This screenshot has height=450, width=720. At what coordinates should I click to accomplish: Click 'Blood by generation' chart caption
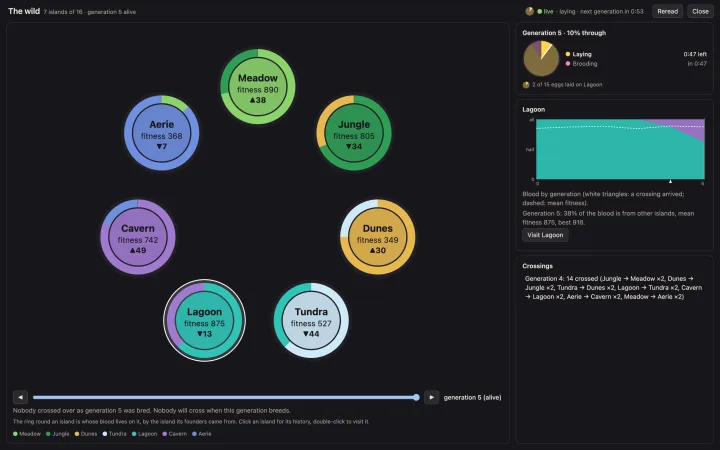coord(603,198)
